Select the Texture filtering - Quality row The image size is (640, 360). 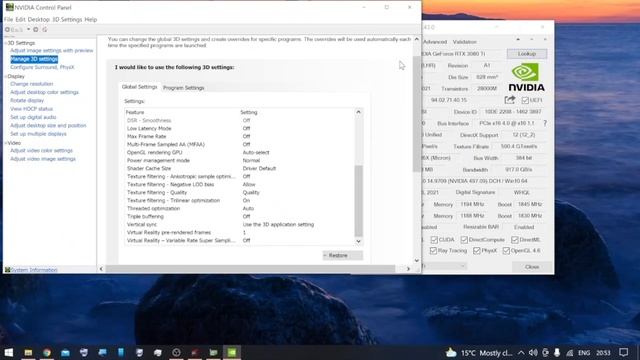[240, 192]
